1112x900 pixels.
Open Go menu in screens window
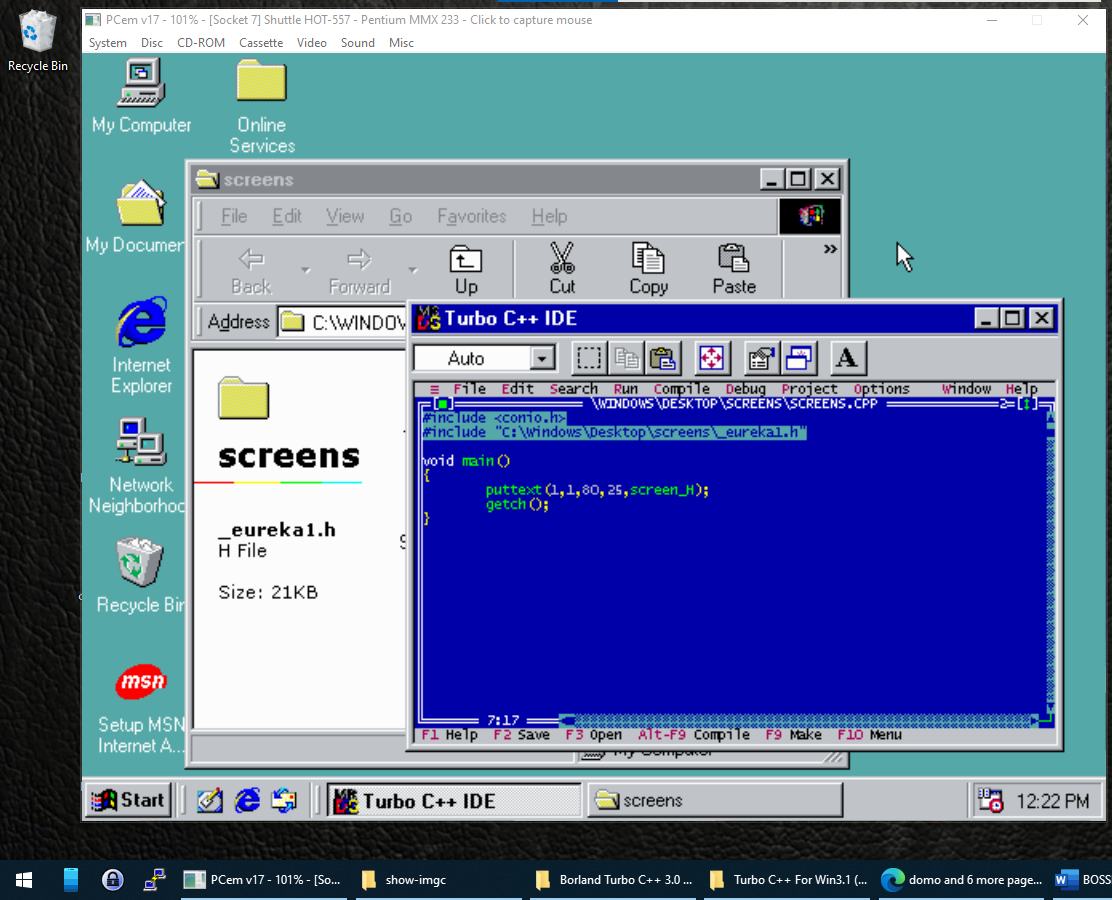point(401,216)
